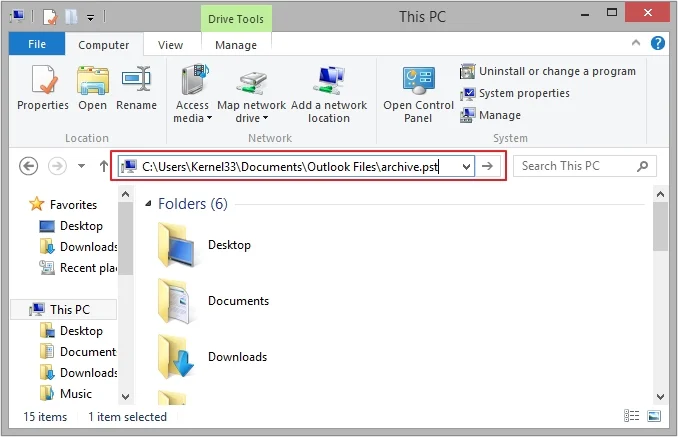Click the Go to arrow button
The image size is (678, 437).
click(x=488, y=166)
